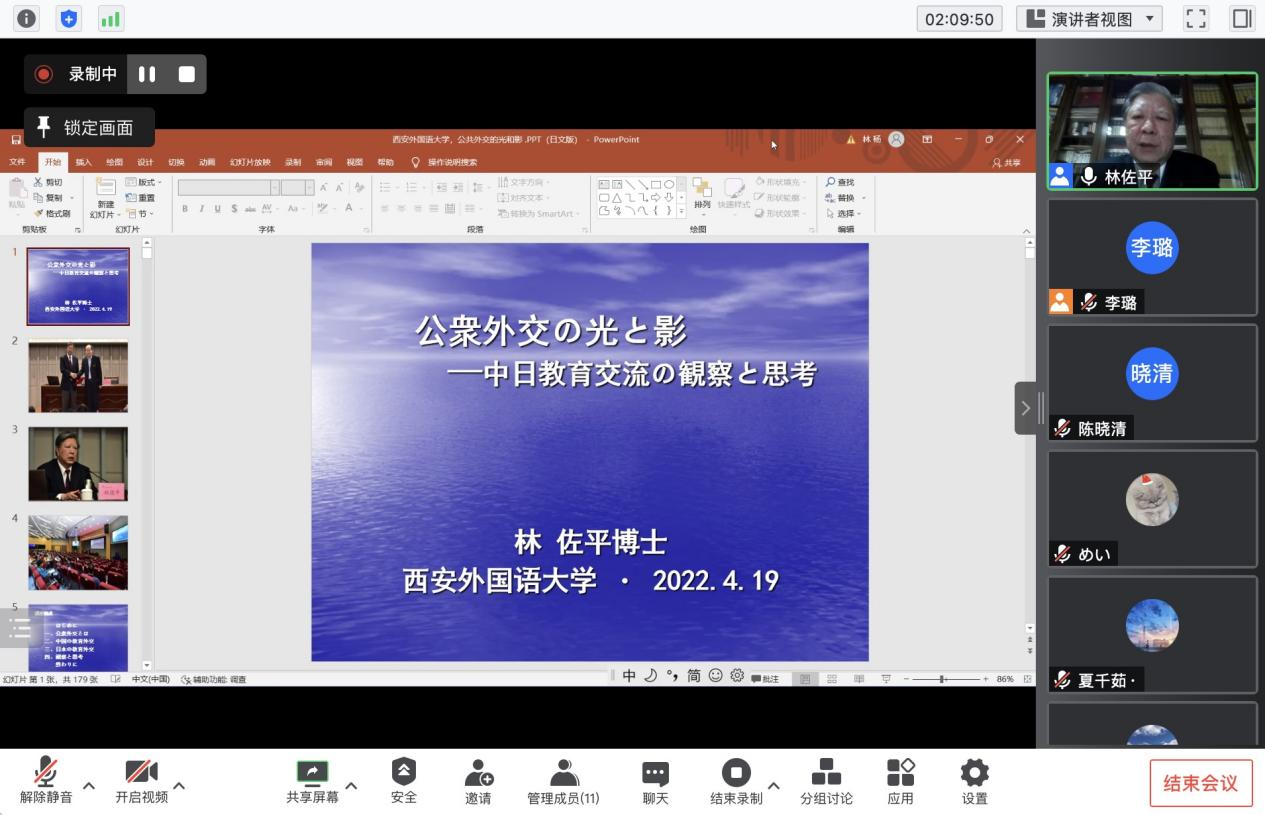Image resolution: width=1265 pixels, height=815 pixels.
Task: Click End Meeting (结束会议) button
Action: click(1200, 783)
